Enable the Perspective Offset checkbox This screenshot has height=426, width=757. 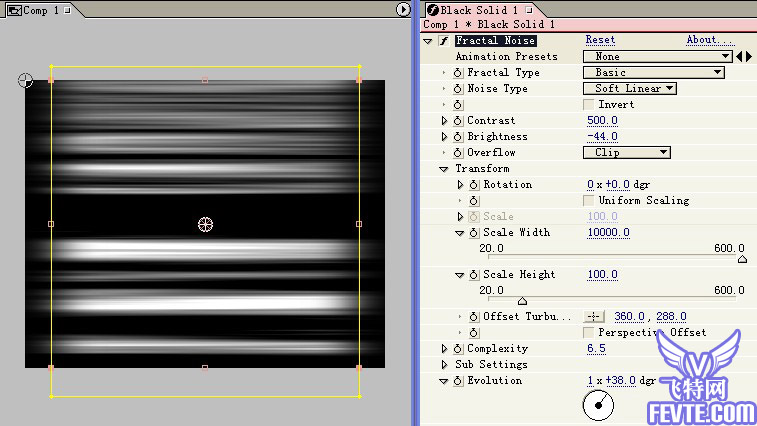(x=589, y=332)
